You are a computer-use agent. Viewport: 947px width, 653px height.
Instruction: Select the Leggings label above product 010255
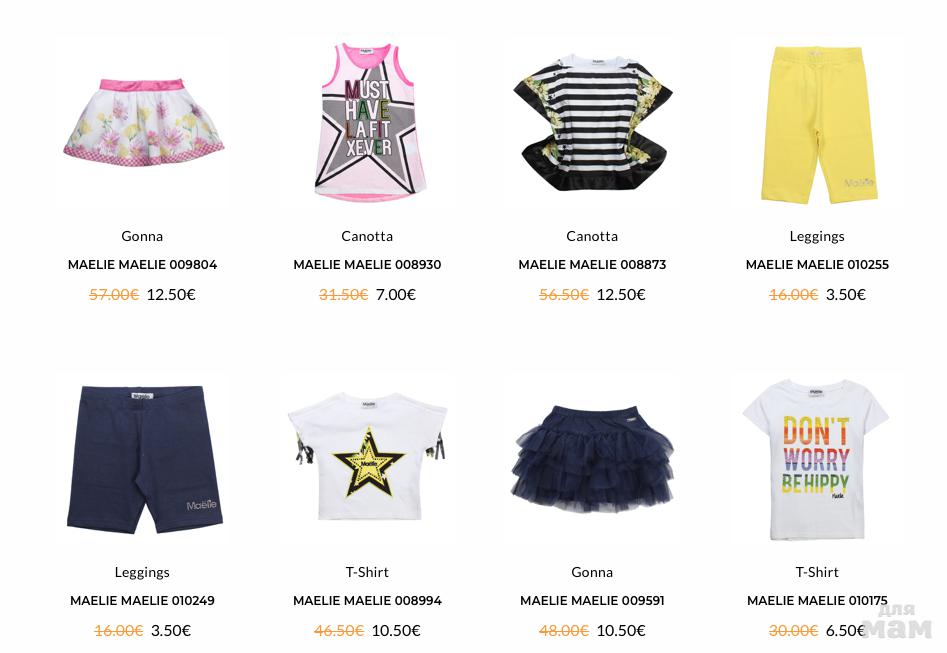pos(817,237)
